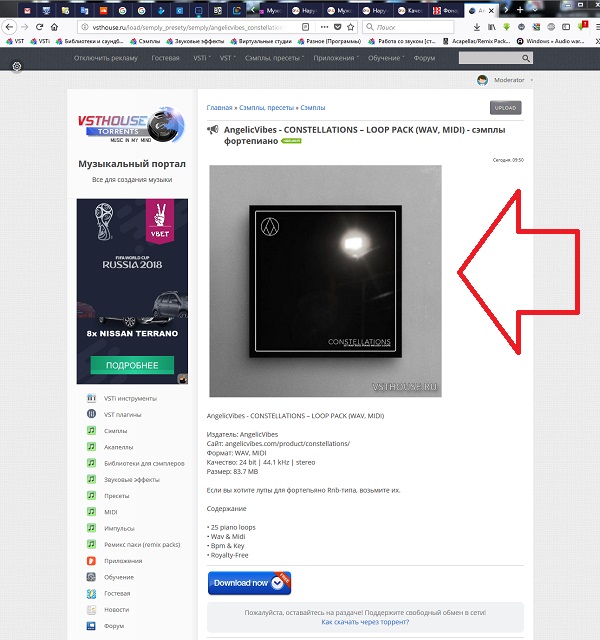
Task: Open a new tab with the plus button
Action: coord(520,10)
